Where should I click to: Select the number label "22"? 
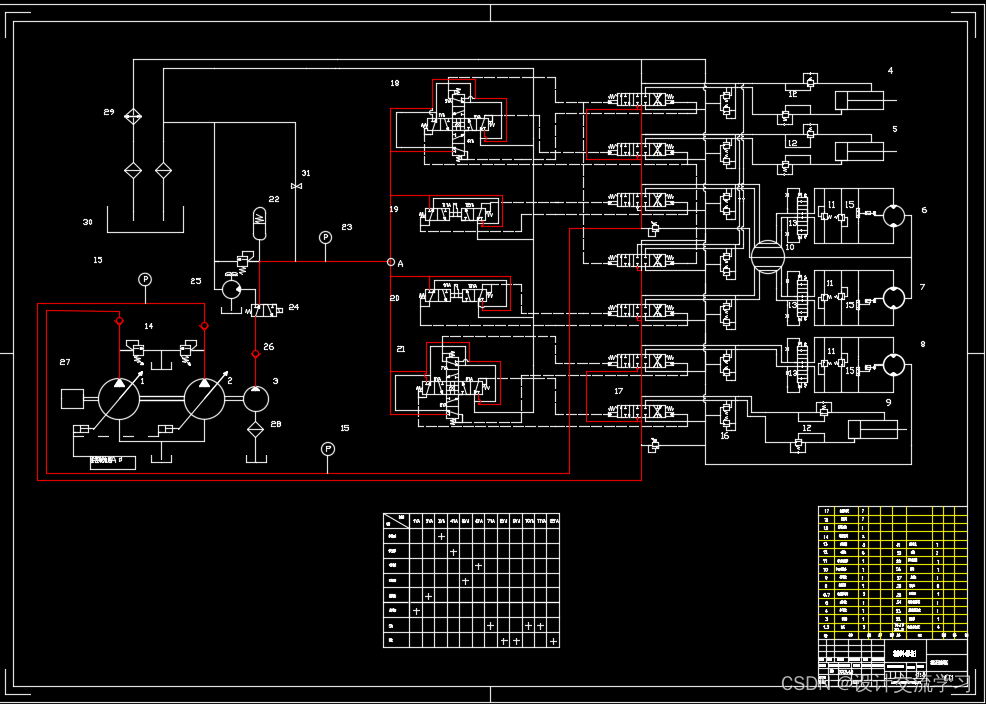click(274, 199)
